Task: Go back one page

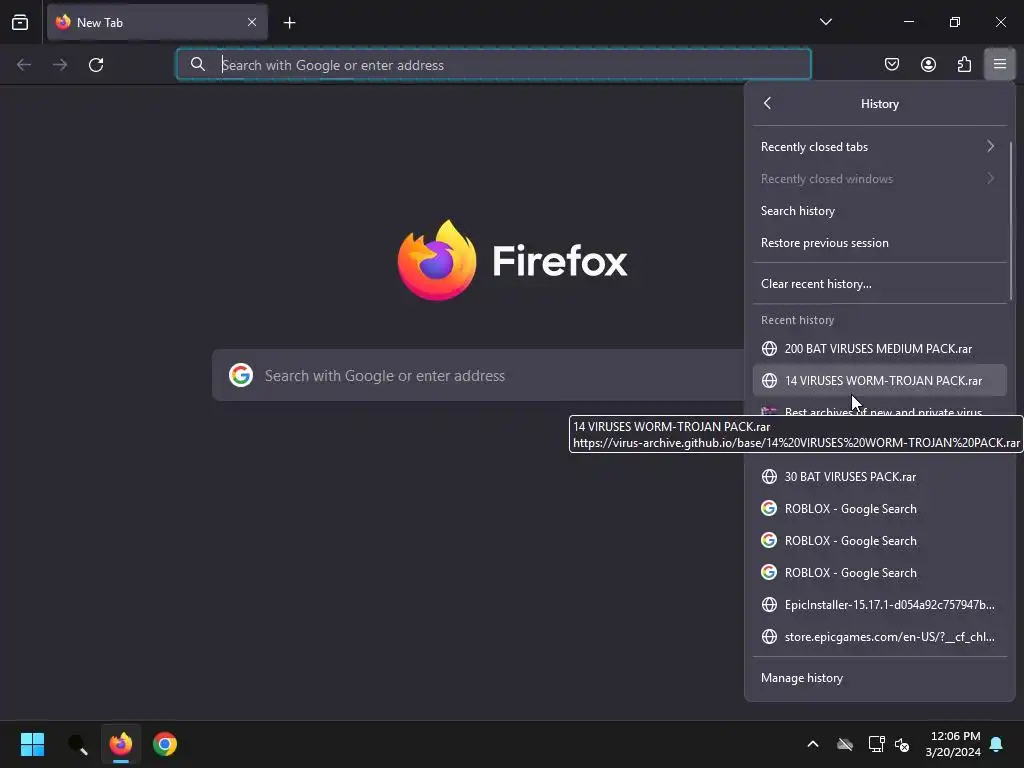Action: (x=24, y=65)
